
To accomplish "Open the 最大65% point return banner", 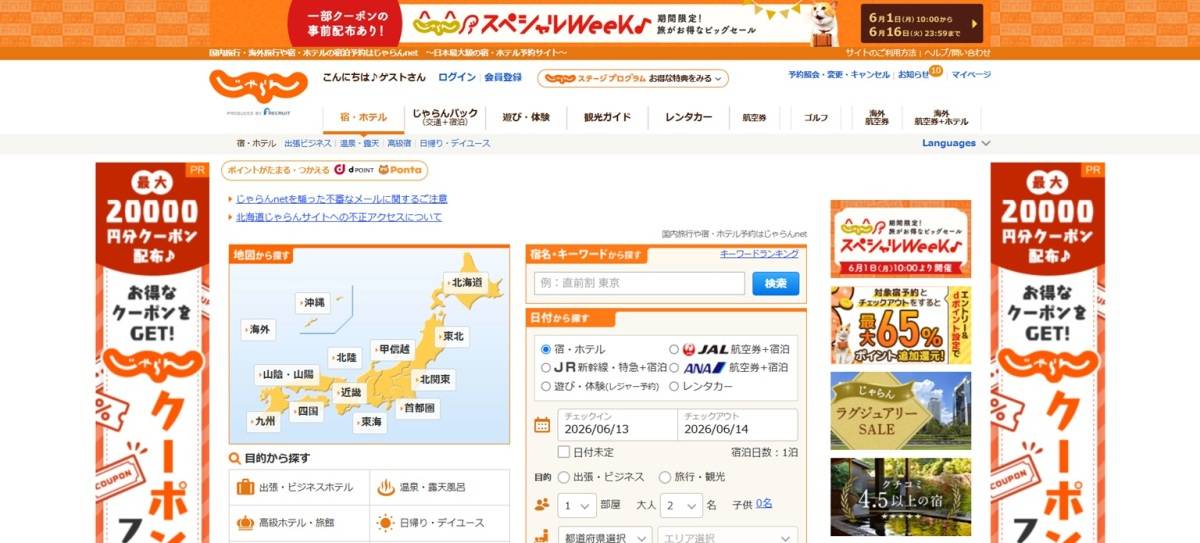I will coord(900,325).
